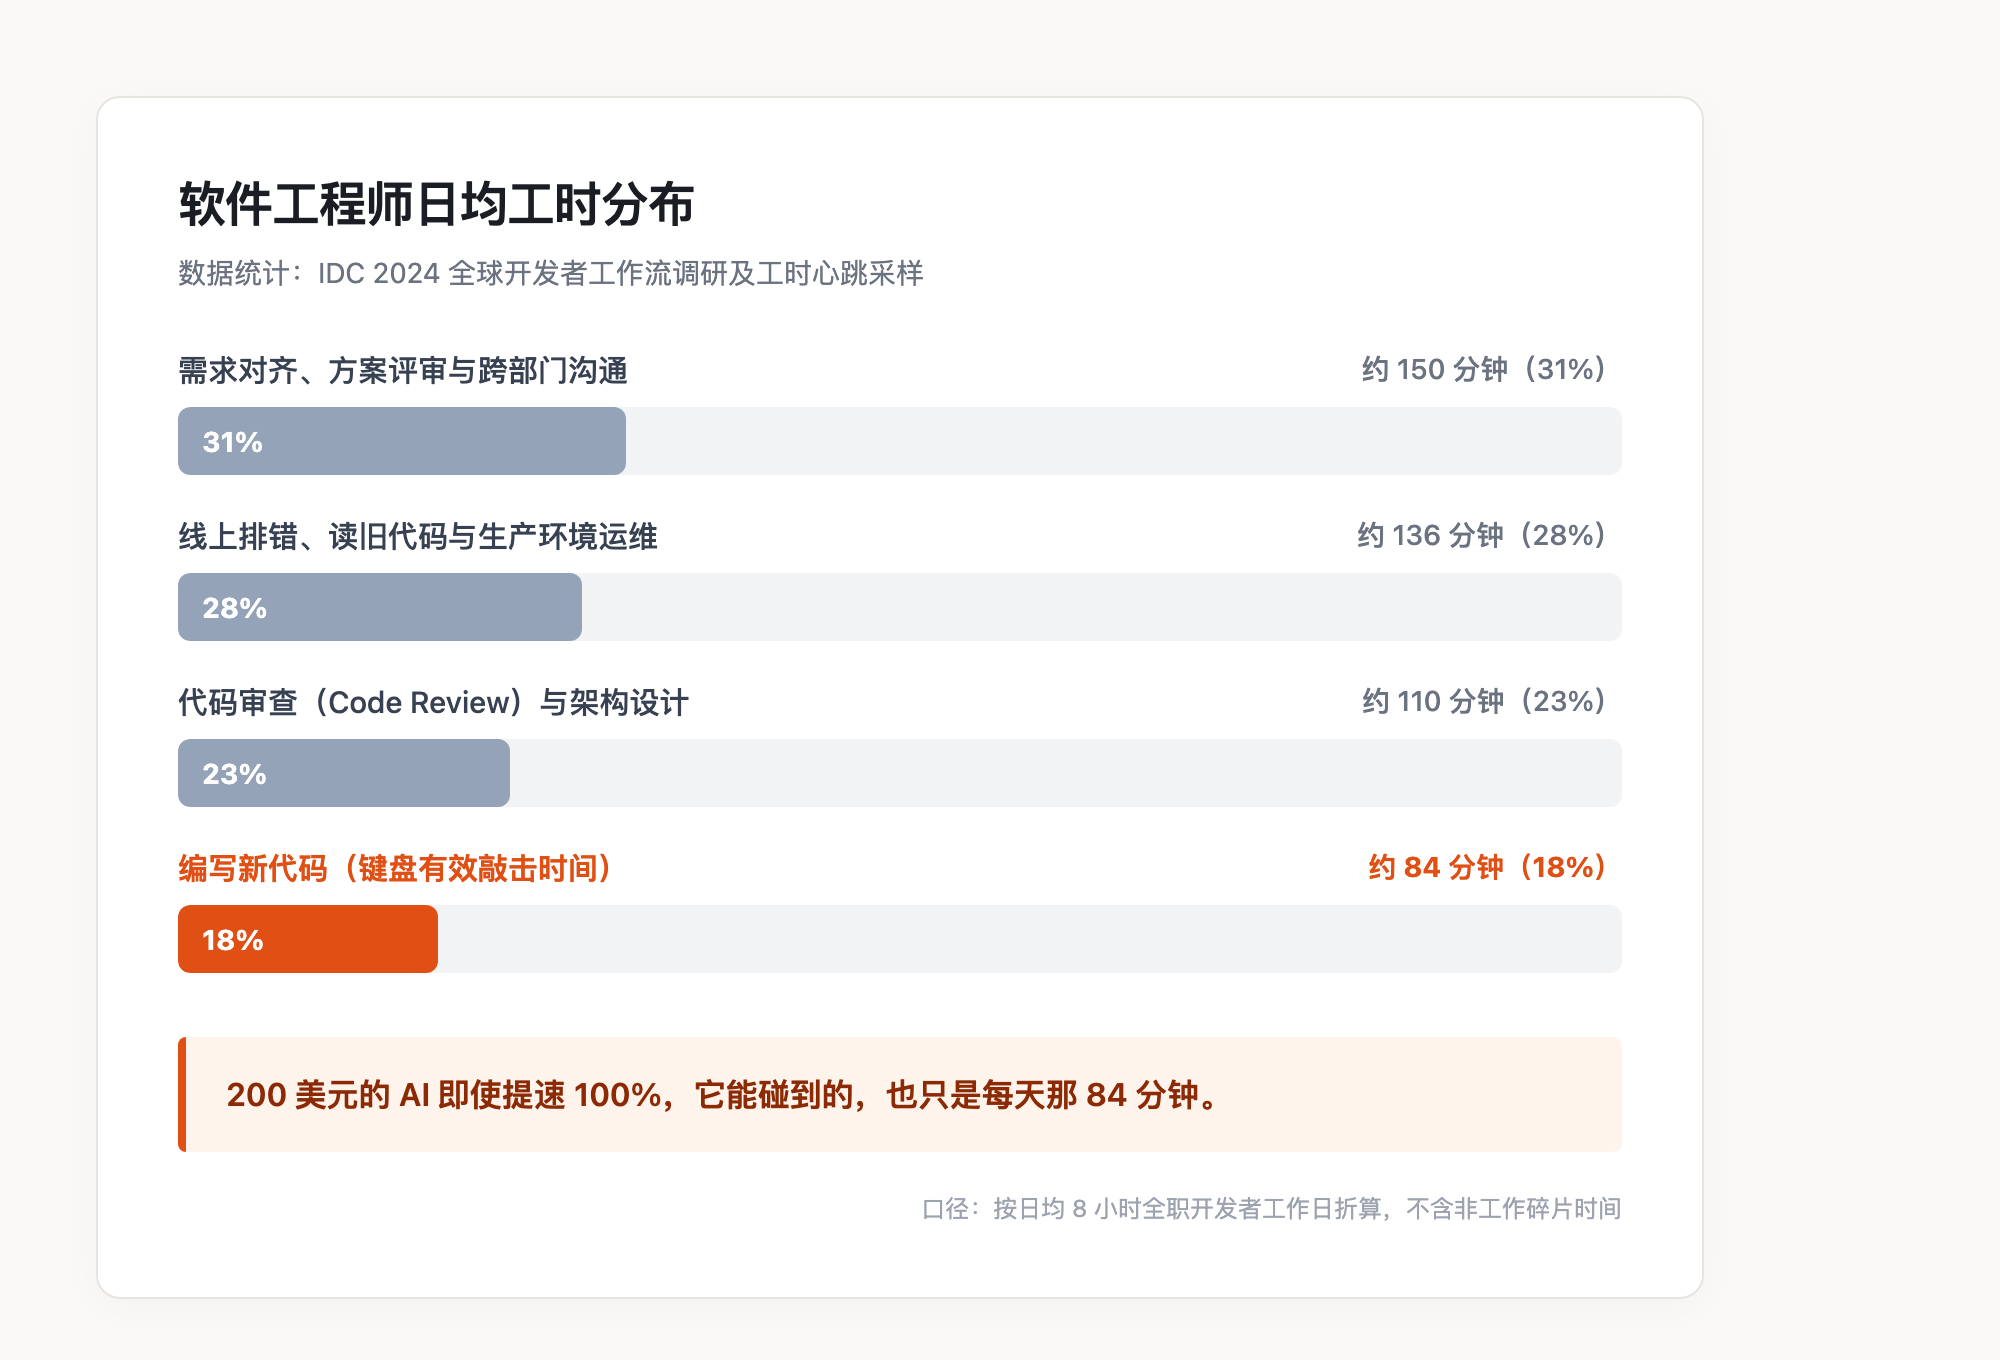
Task: Click the callout about 200 美元的 AI
Action: coord(900,1095)
